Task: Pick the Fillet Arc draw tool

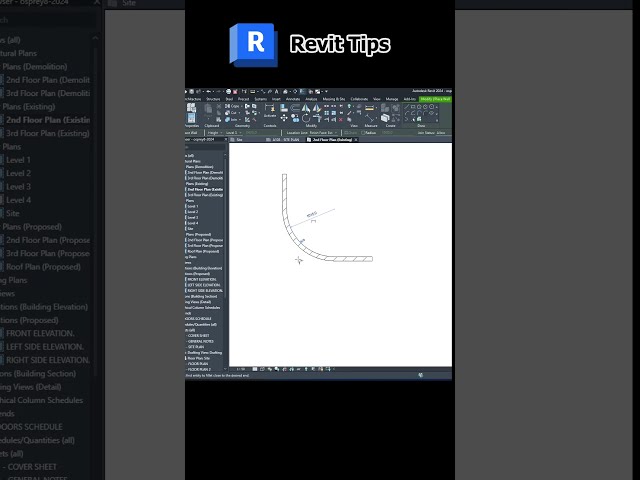Action: 425,113
